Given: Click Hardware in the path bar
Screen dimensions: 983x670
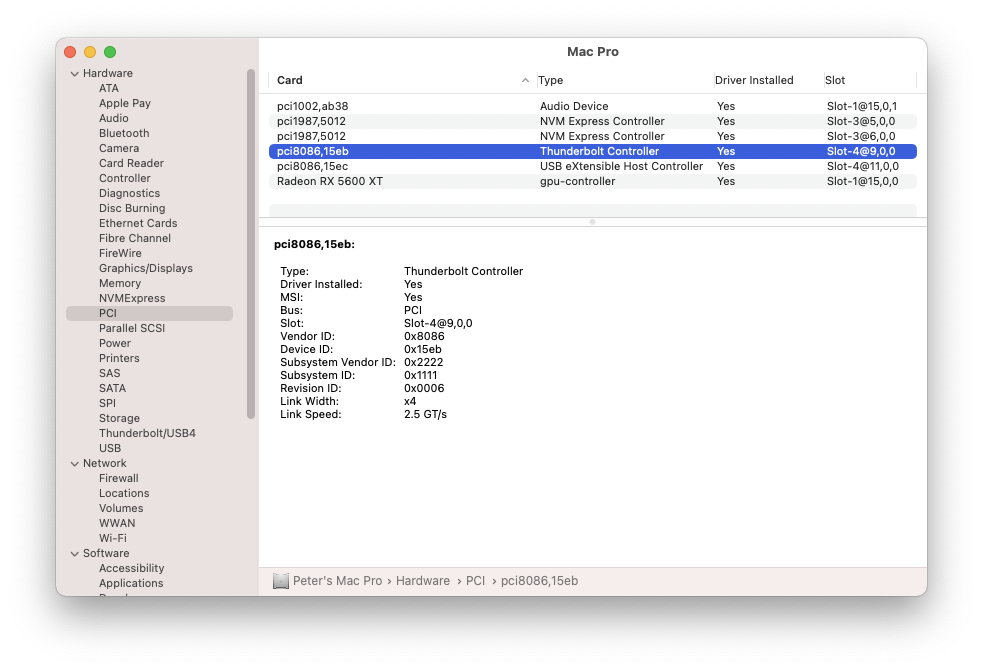Looking at the screenshot, I should coord(423,581).
